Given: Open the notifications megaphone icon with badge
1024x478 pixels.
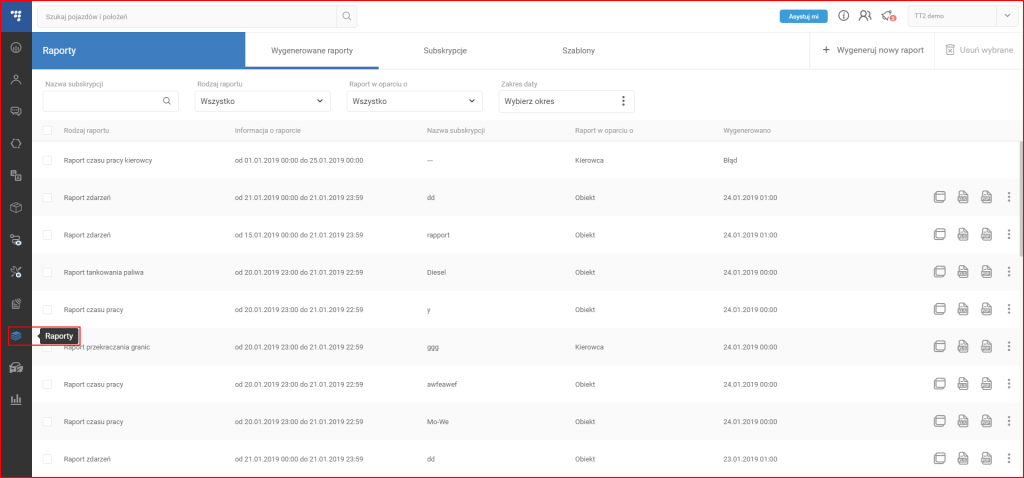Looking at the screenshot, I should pyautogui.click(x=887, y=16).
